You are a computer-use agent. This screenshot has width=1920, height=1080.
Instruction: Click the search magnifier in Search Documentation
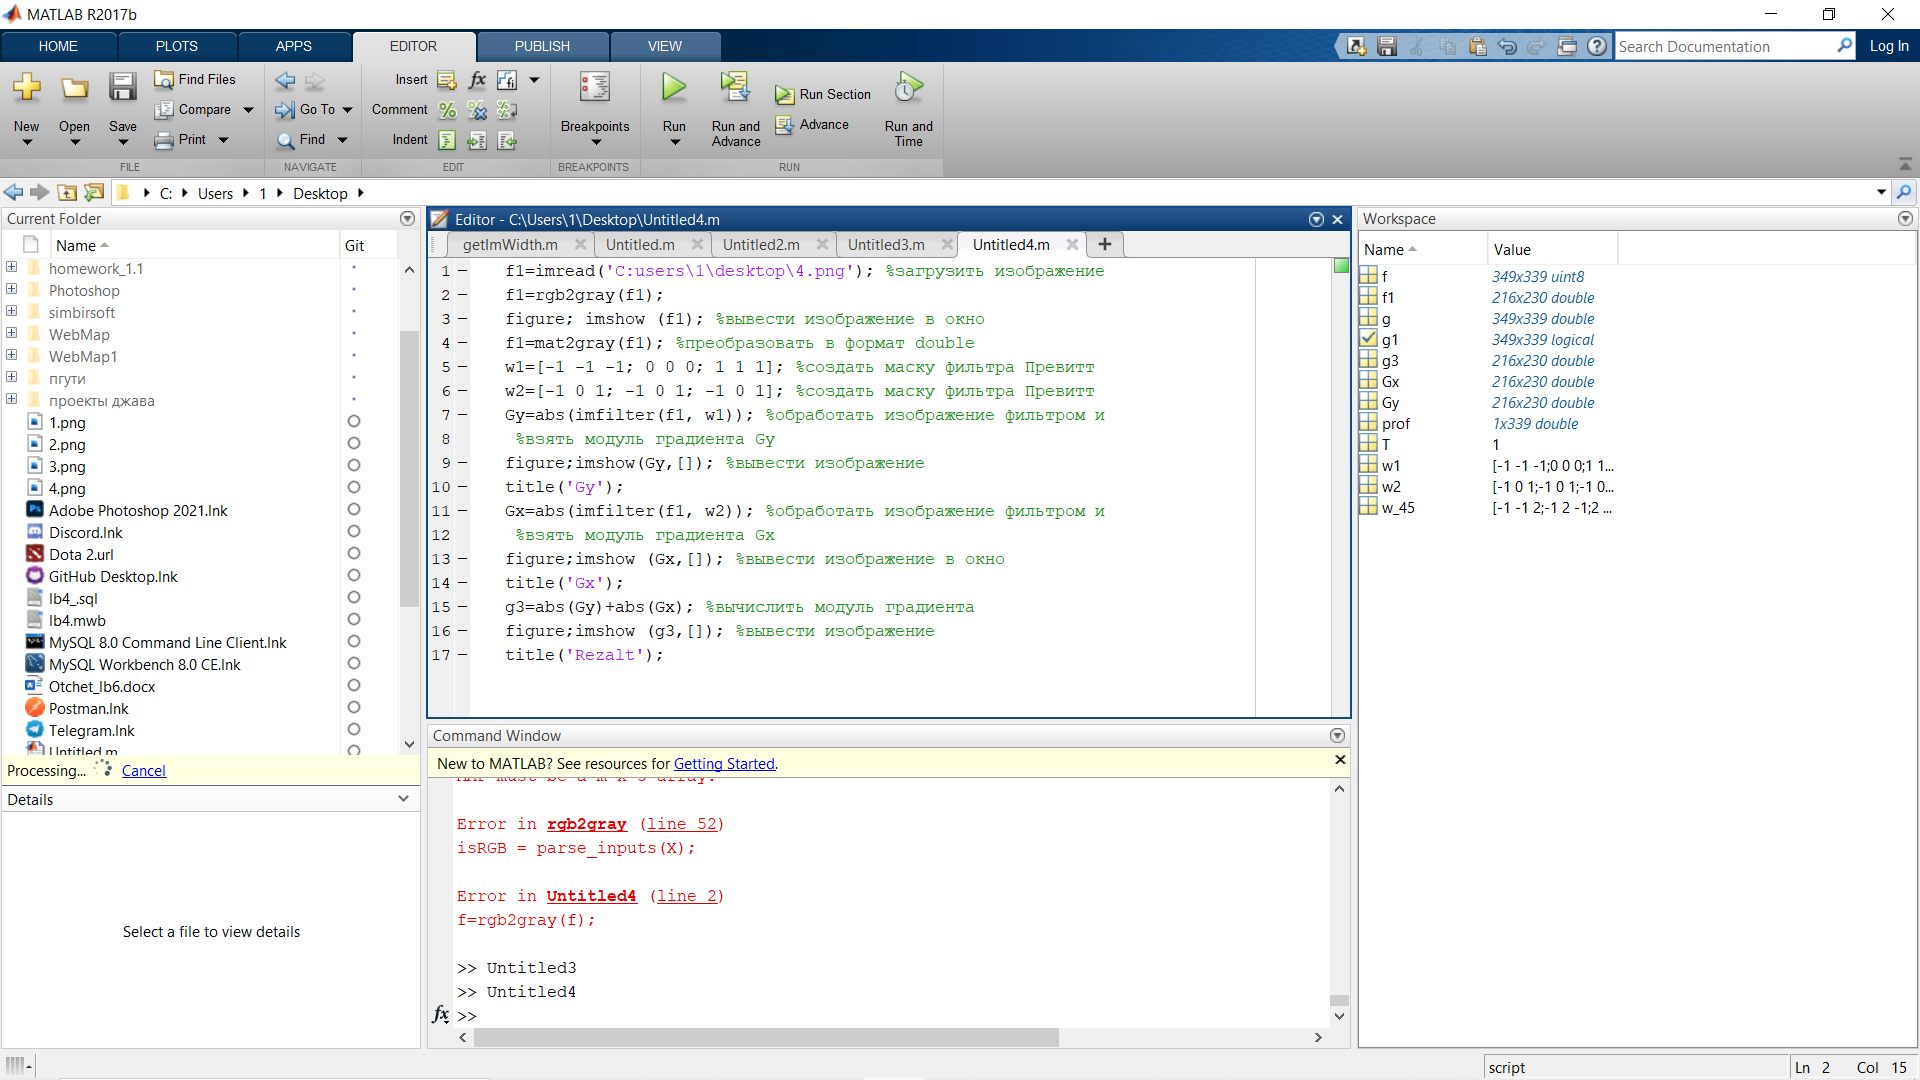pyautogui.click(x=1844, y=46)
